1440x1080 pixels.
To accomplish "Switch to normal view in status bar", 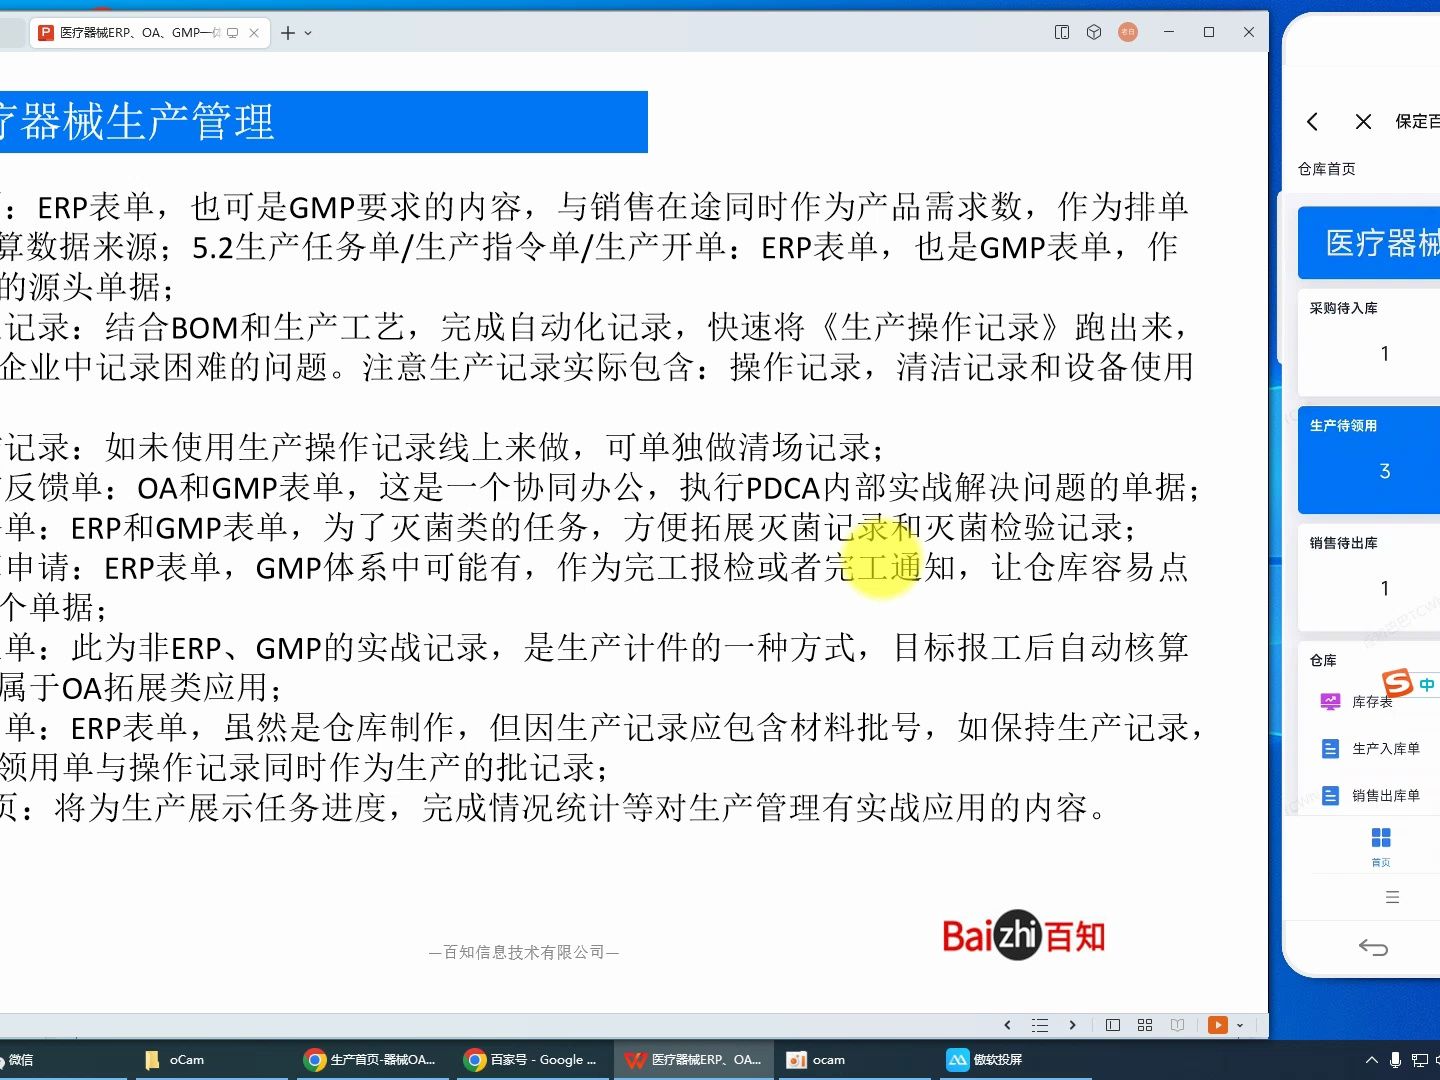I will pos(1113,1025).
